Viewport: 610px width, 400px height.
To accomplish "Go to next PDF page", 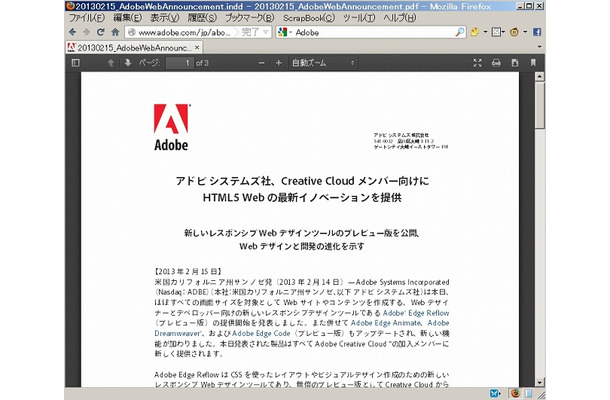I will 128,63.
